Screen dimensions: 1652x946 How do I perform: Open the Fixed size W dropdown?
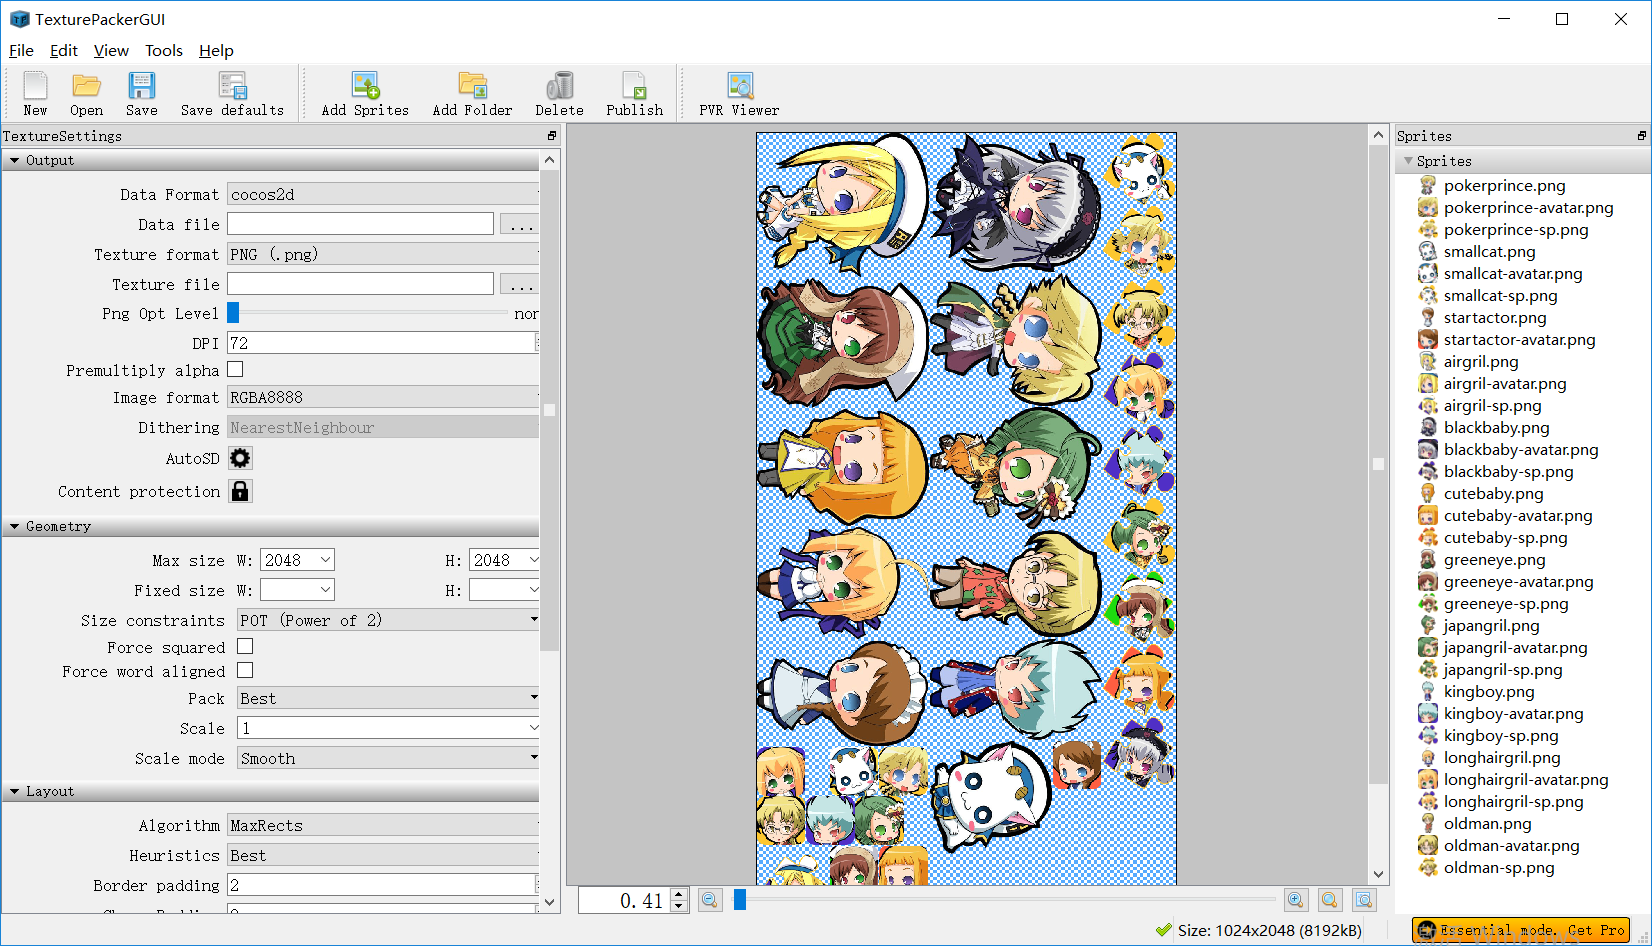pos(325,590)
